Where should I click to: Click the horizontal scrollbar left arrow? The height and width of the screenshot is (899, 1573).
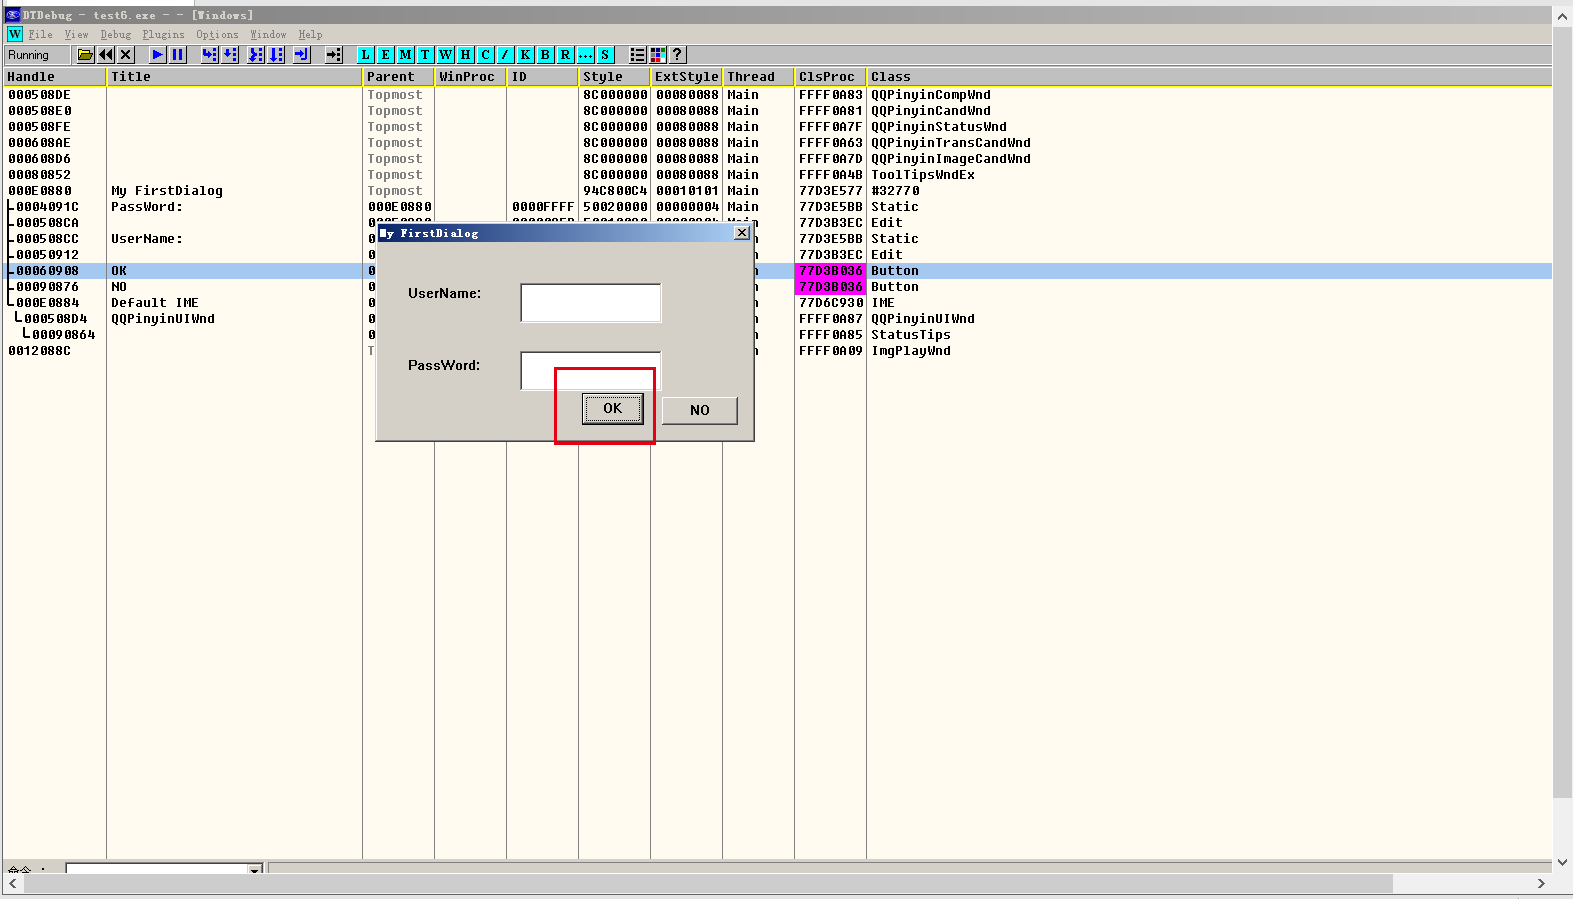point(13,884)
